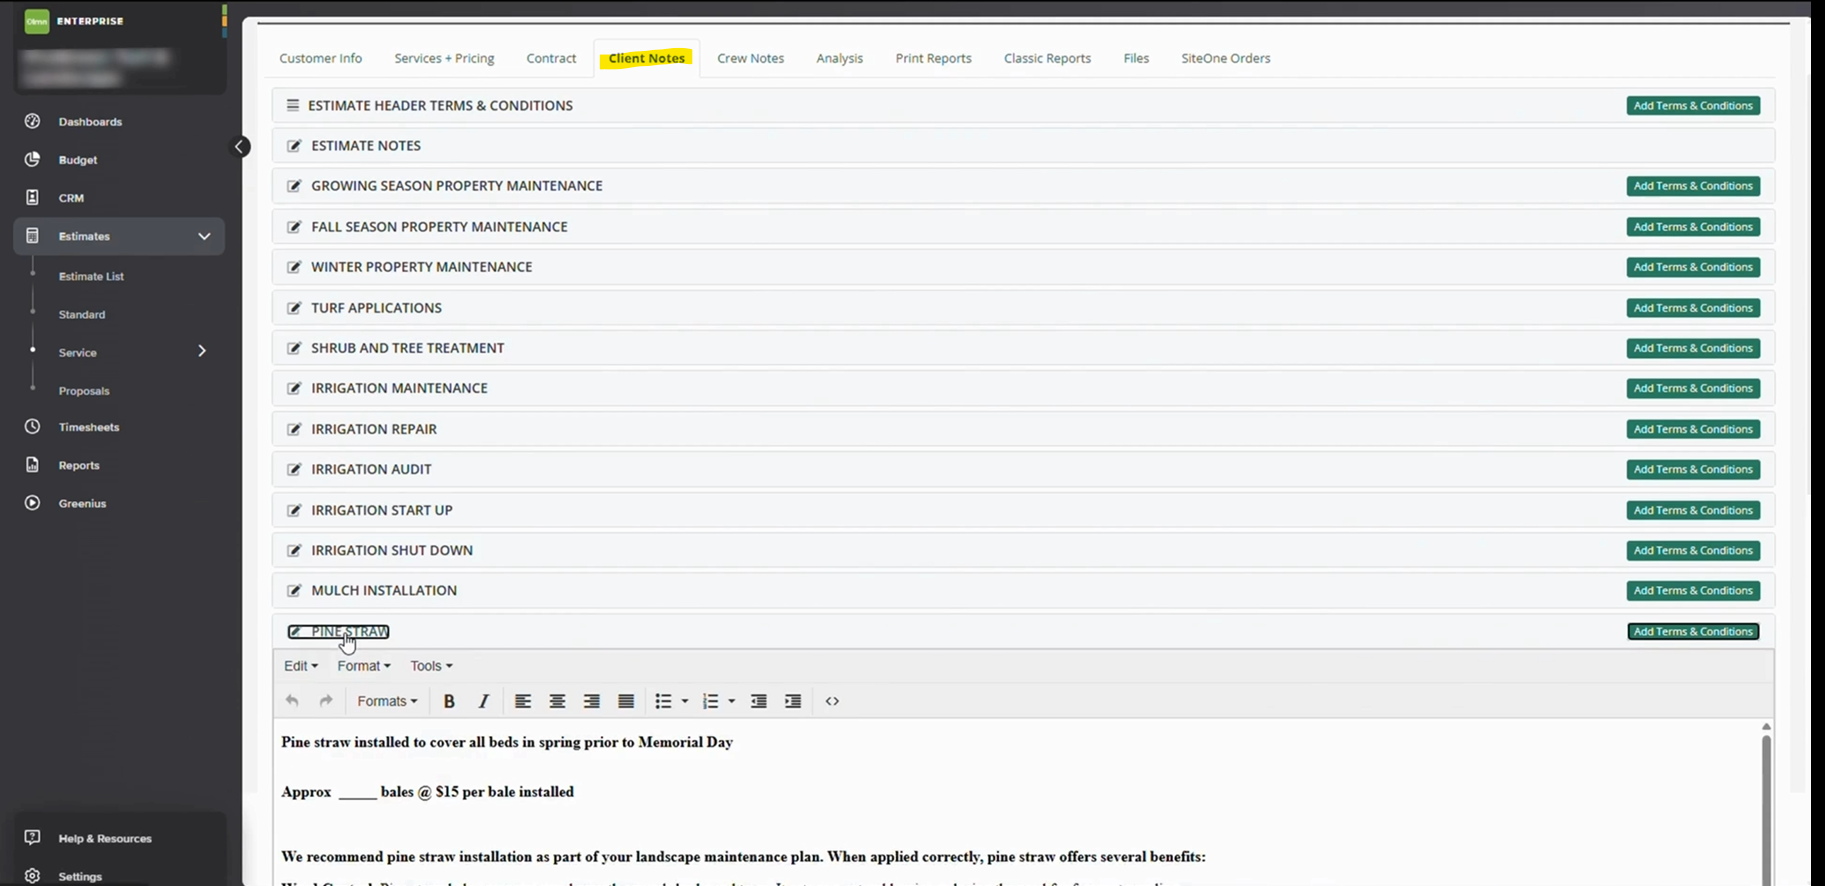Click the Dashboards sidebar icon
Viewport: 1825px width, 886px height.
(x=32, y=121)
